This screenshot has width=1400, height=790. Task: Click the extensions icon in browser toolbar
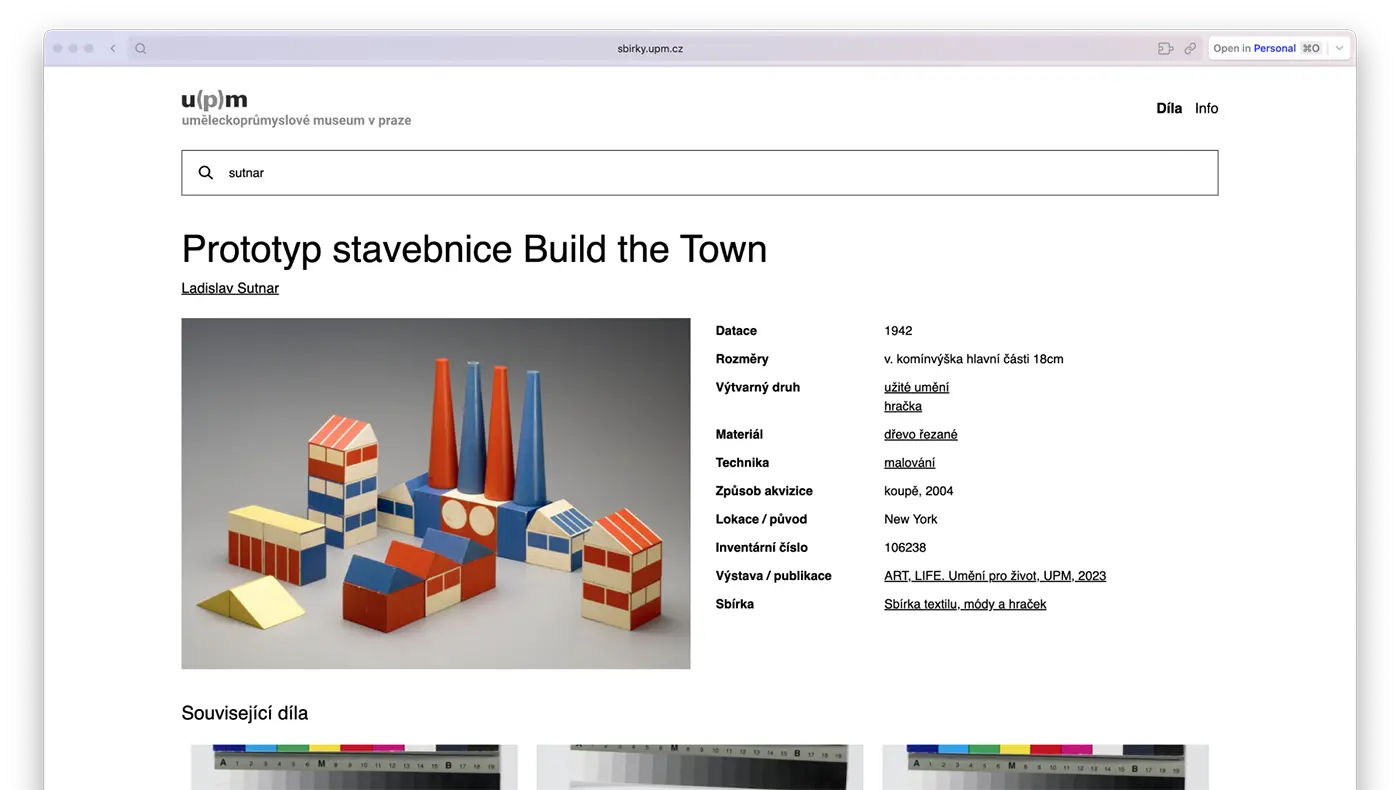(x=1165, y=48)
